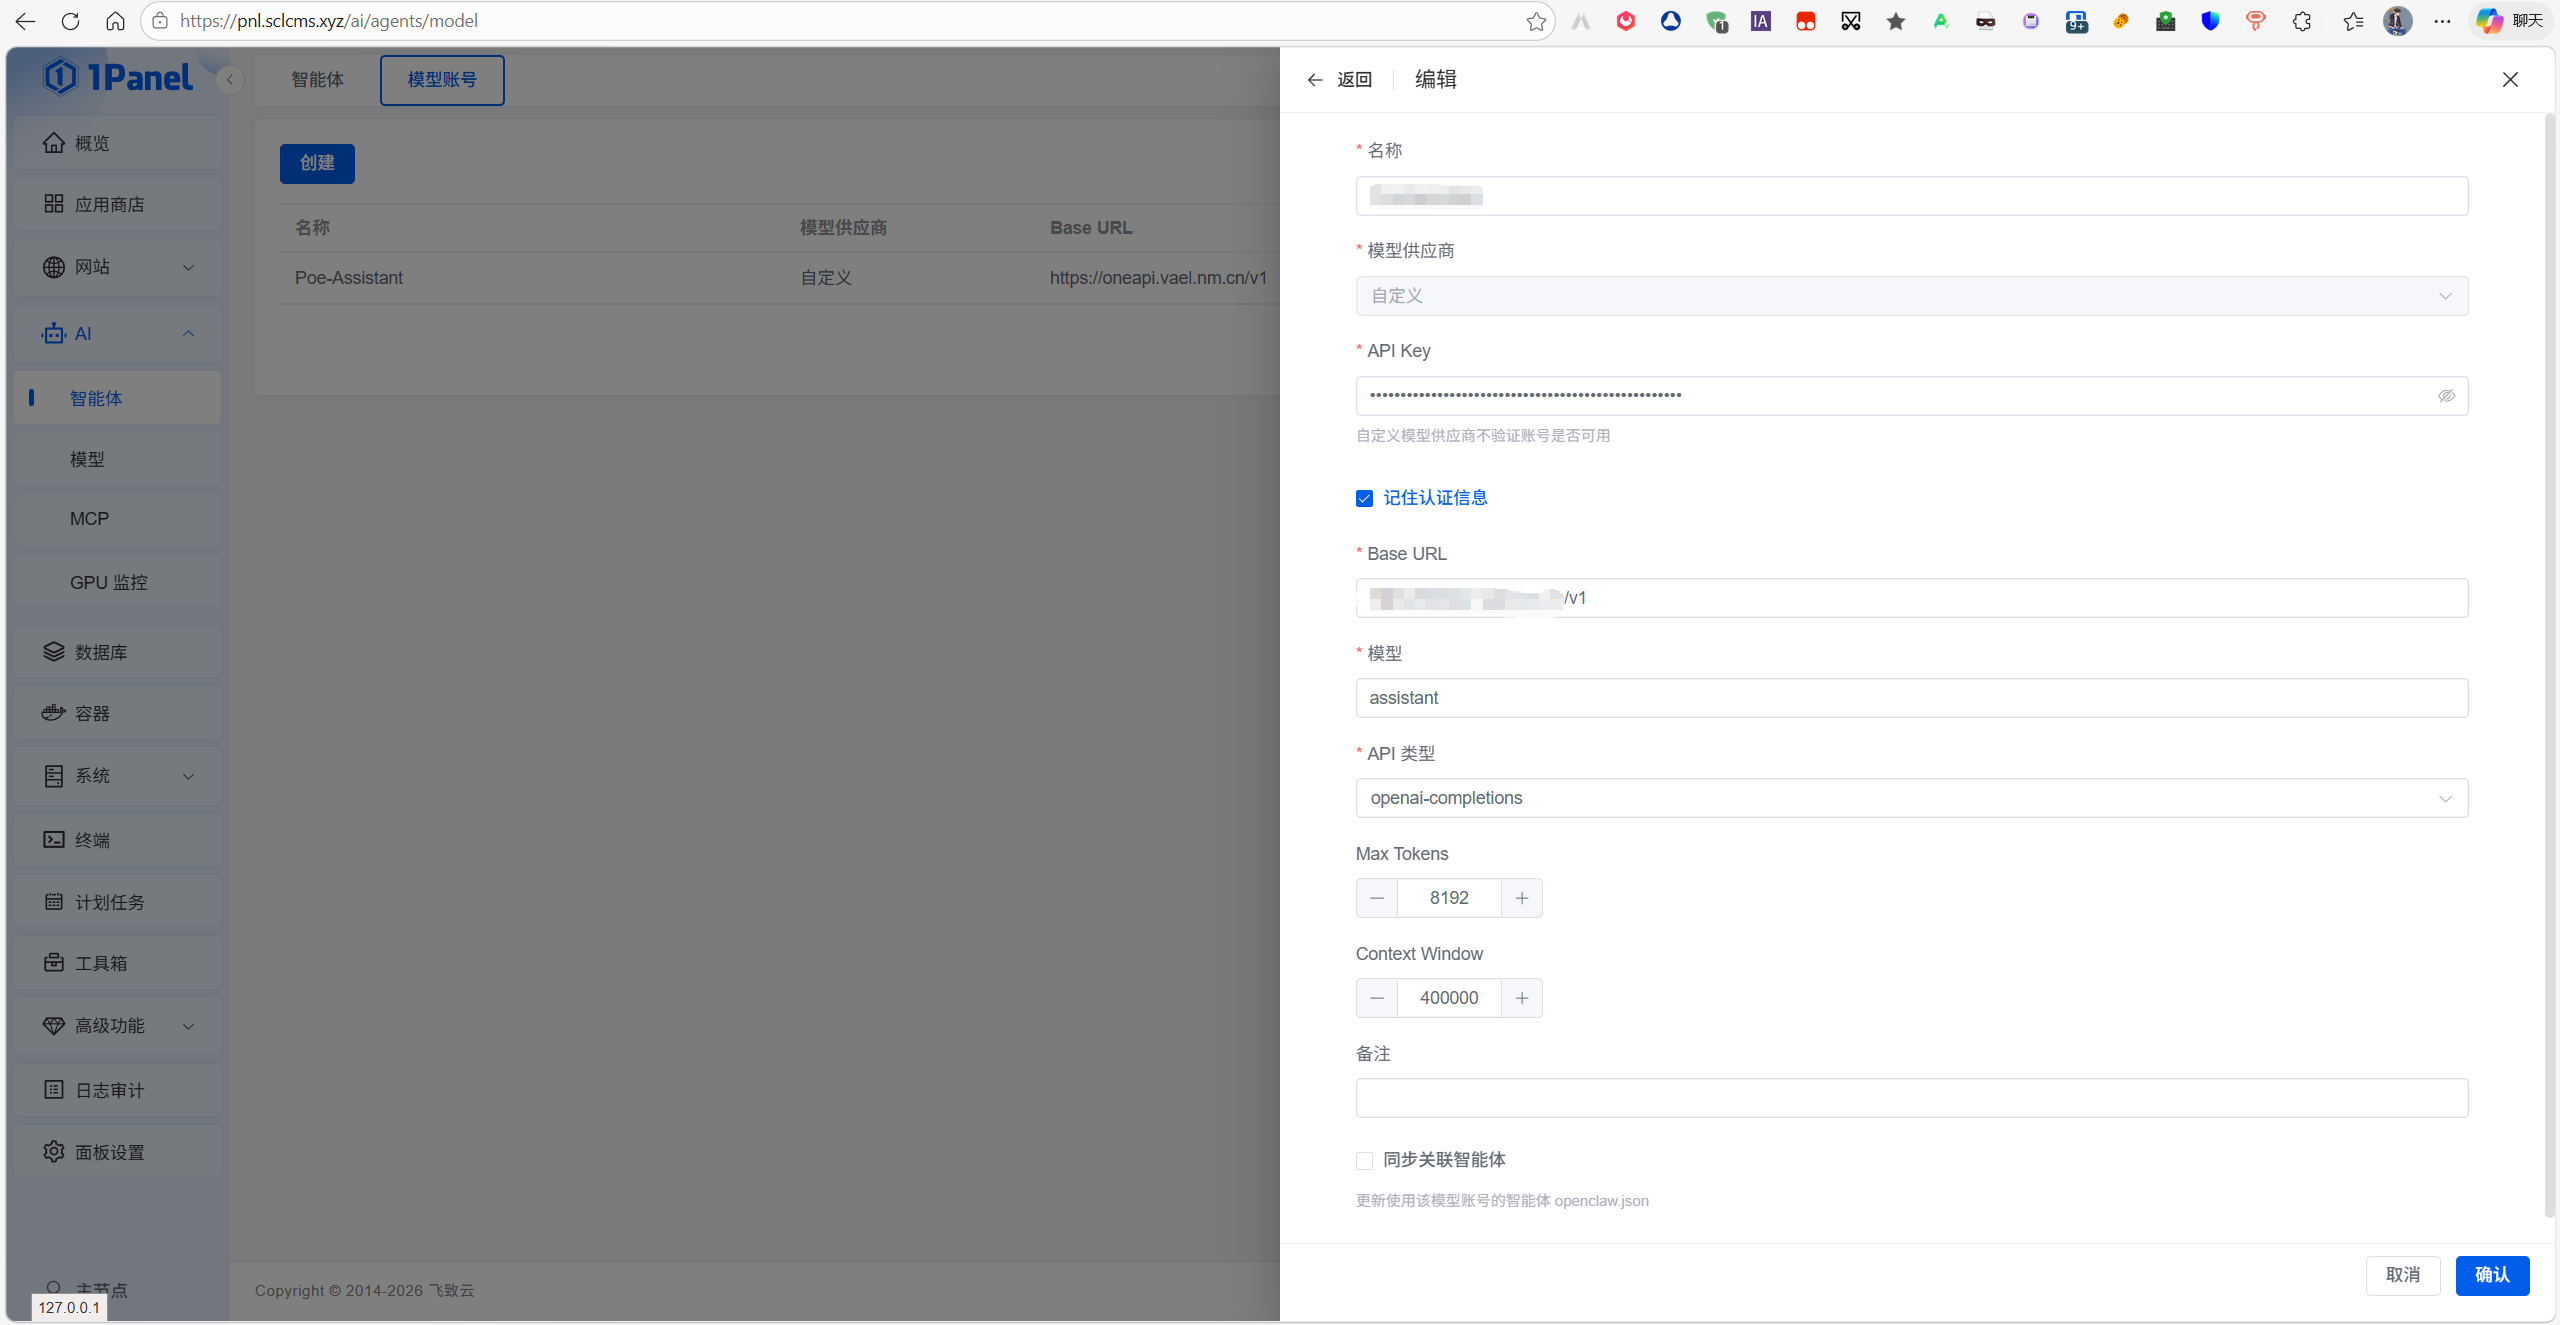Click the 容器 docker whale icon
The width and height of the screenshot is (2560, 1325).
point(54,713)
